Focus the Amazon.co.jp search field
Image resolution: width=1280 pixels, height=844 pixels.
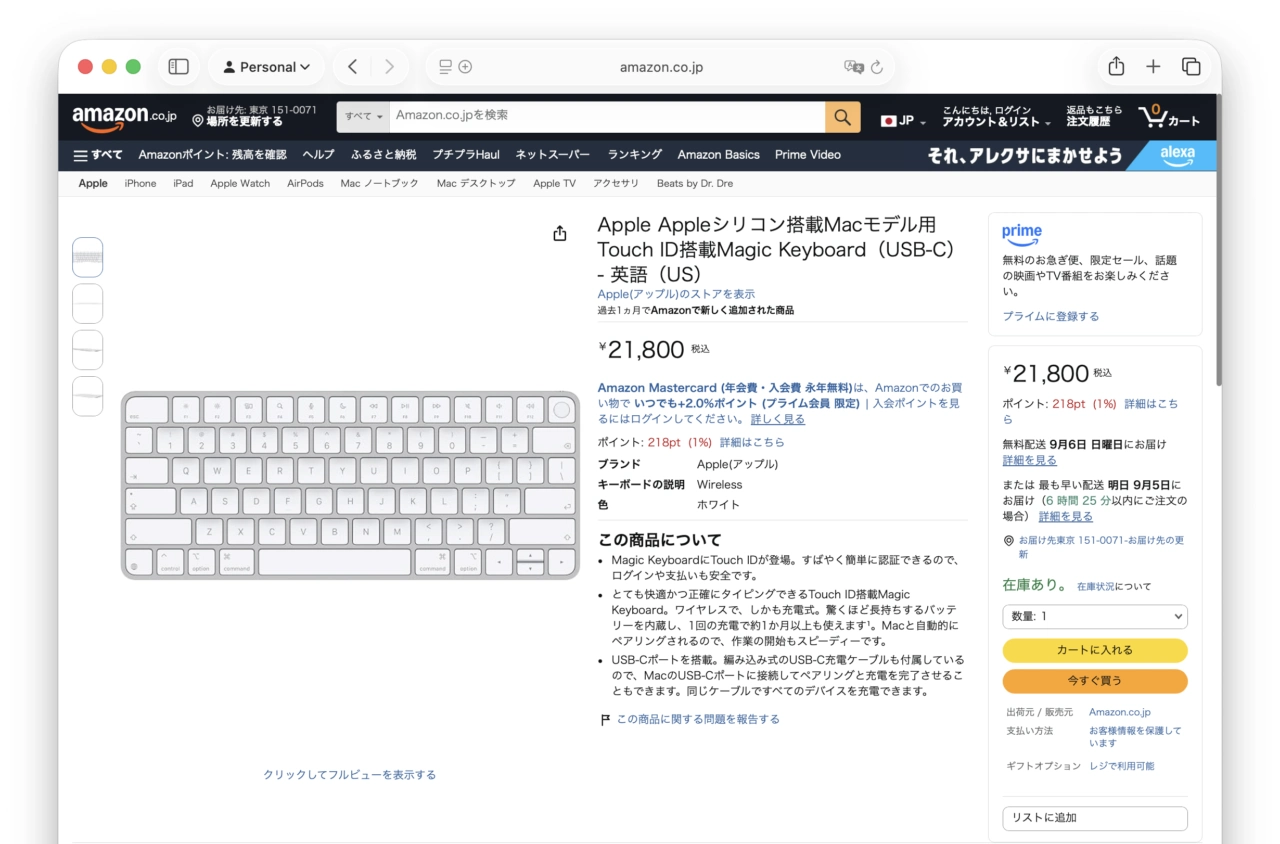tap(607, 117)
